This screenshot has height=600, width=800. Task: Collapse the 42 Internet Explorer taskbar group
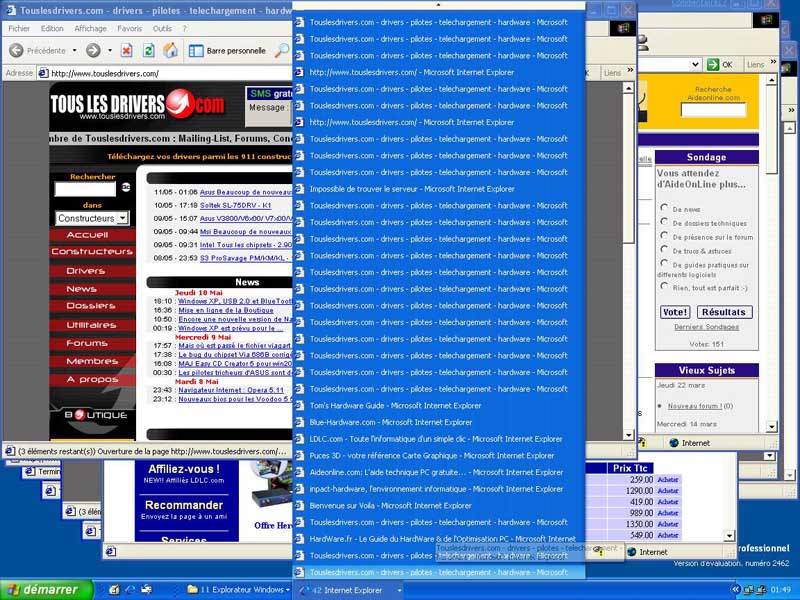tap(349, 590)
